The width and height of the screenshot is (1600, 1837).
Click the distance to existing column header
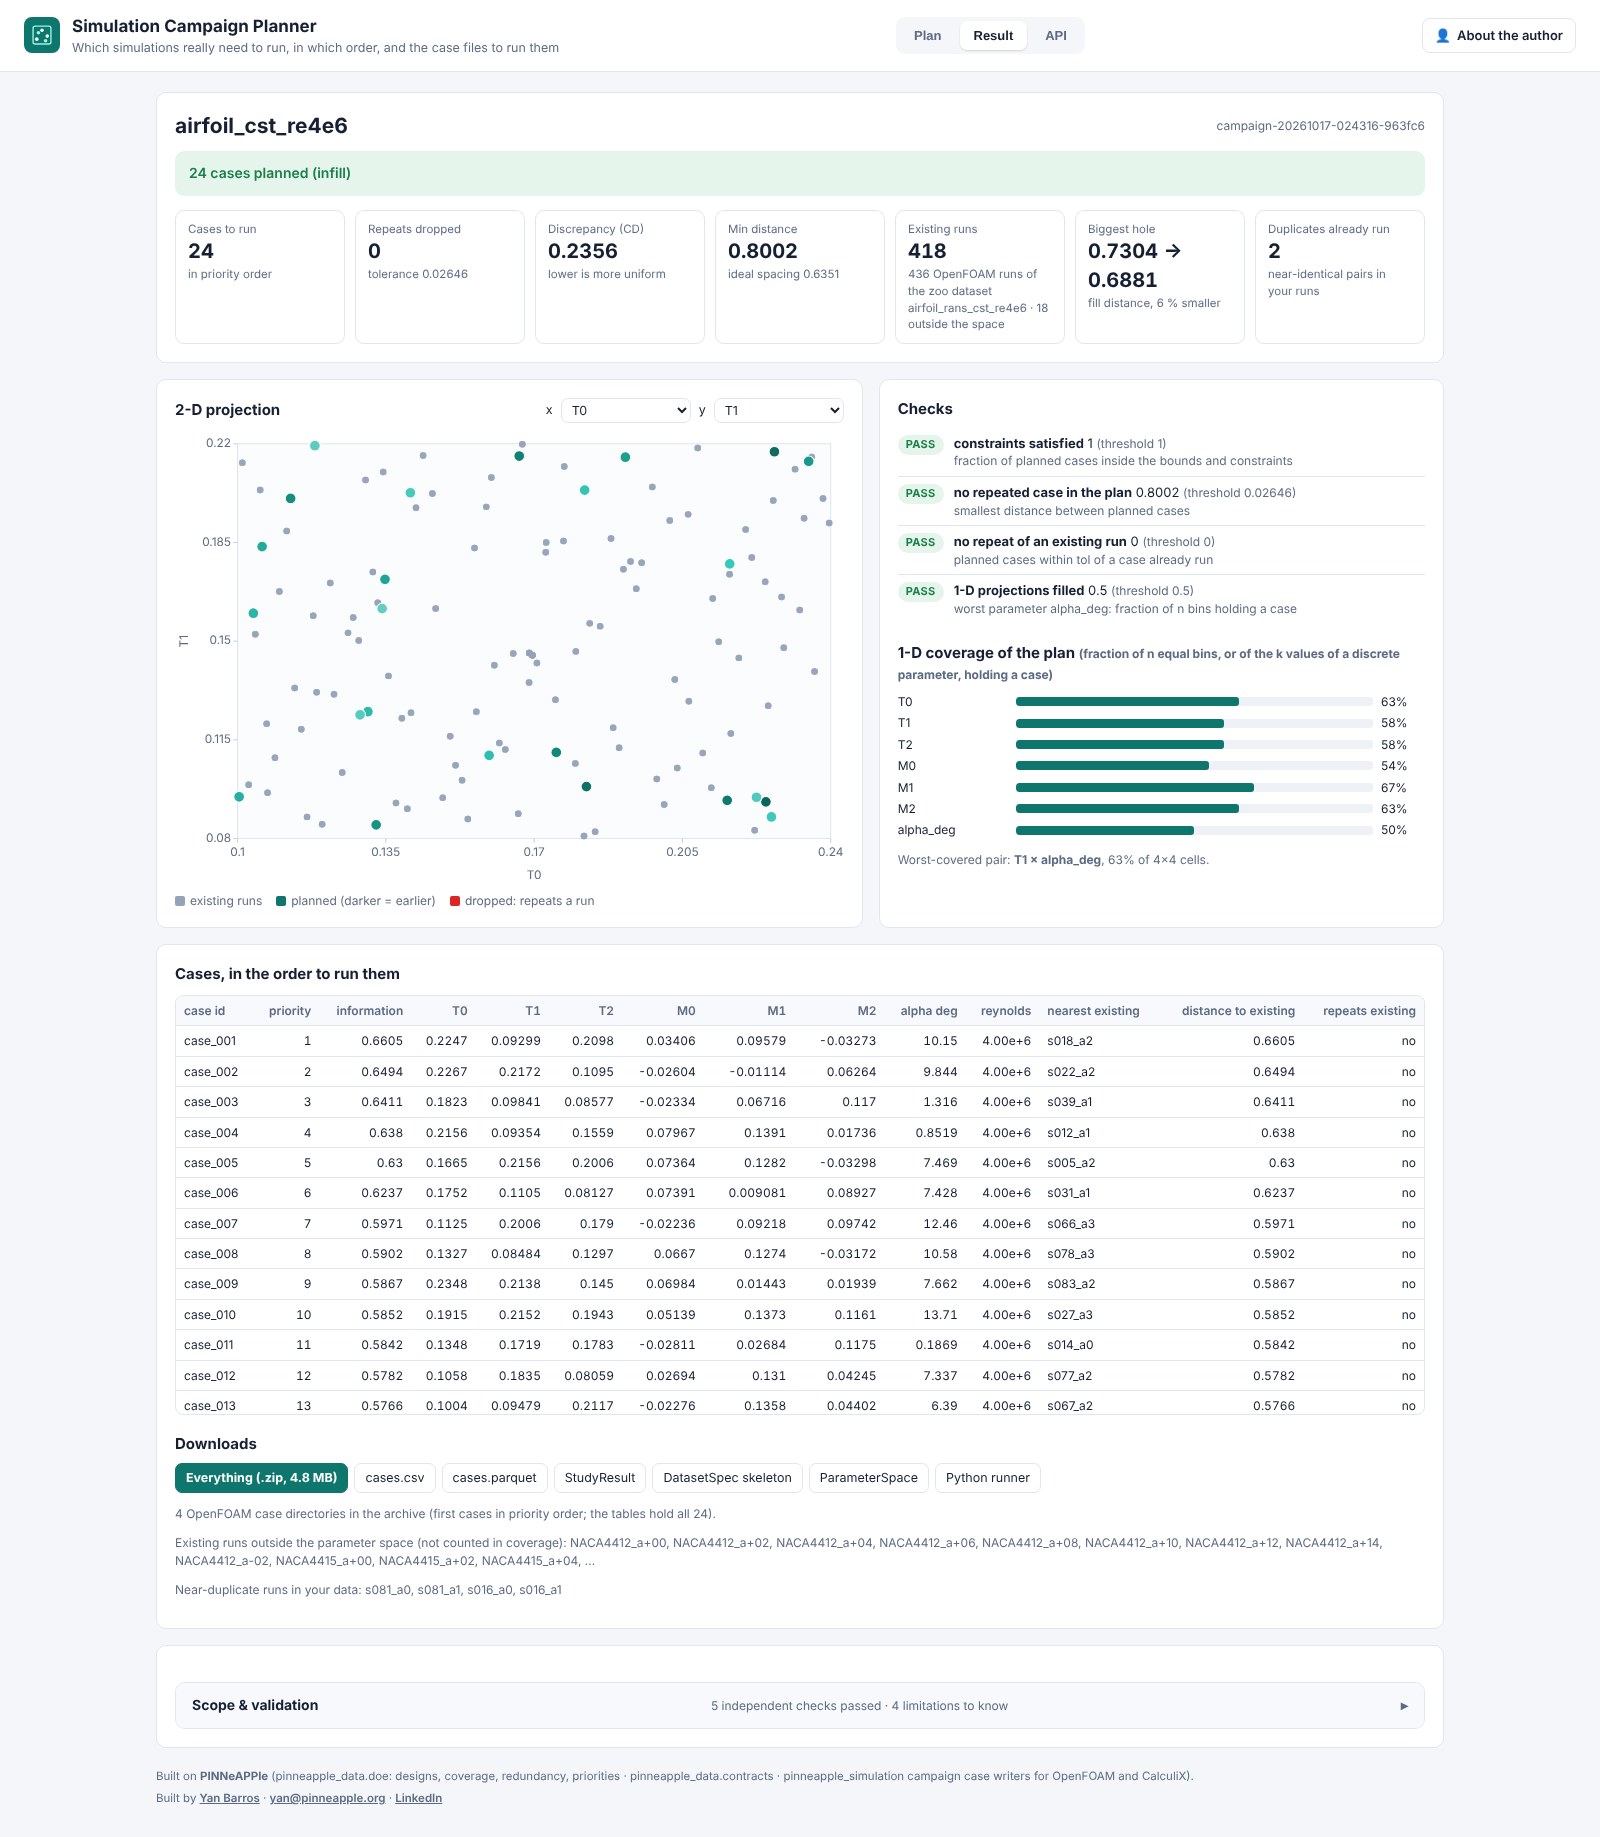[1238, 1011]
